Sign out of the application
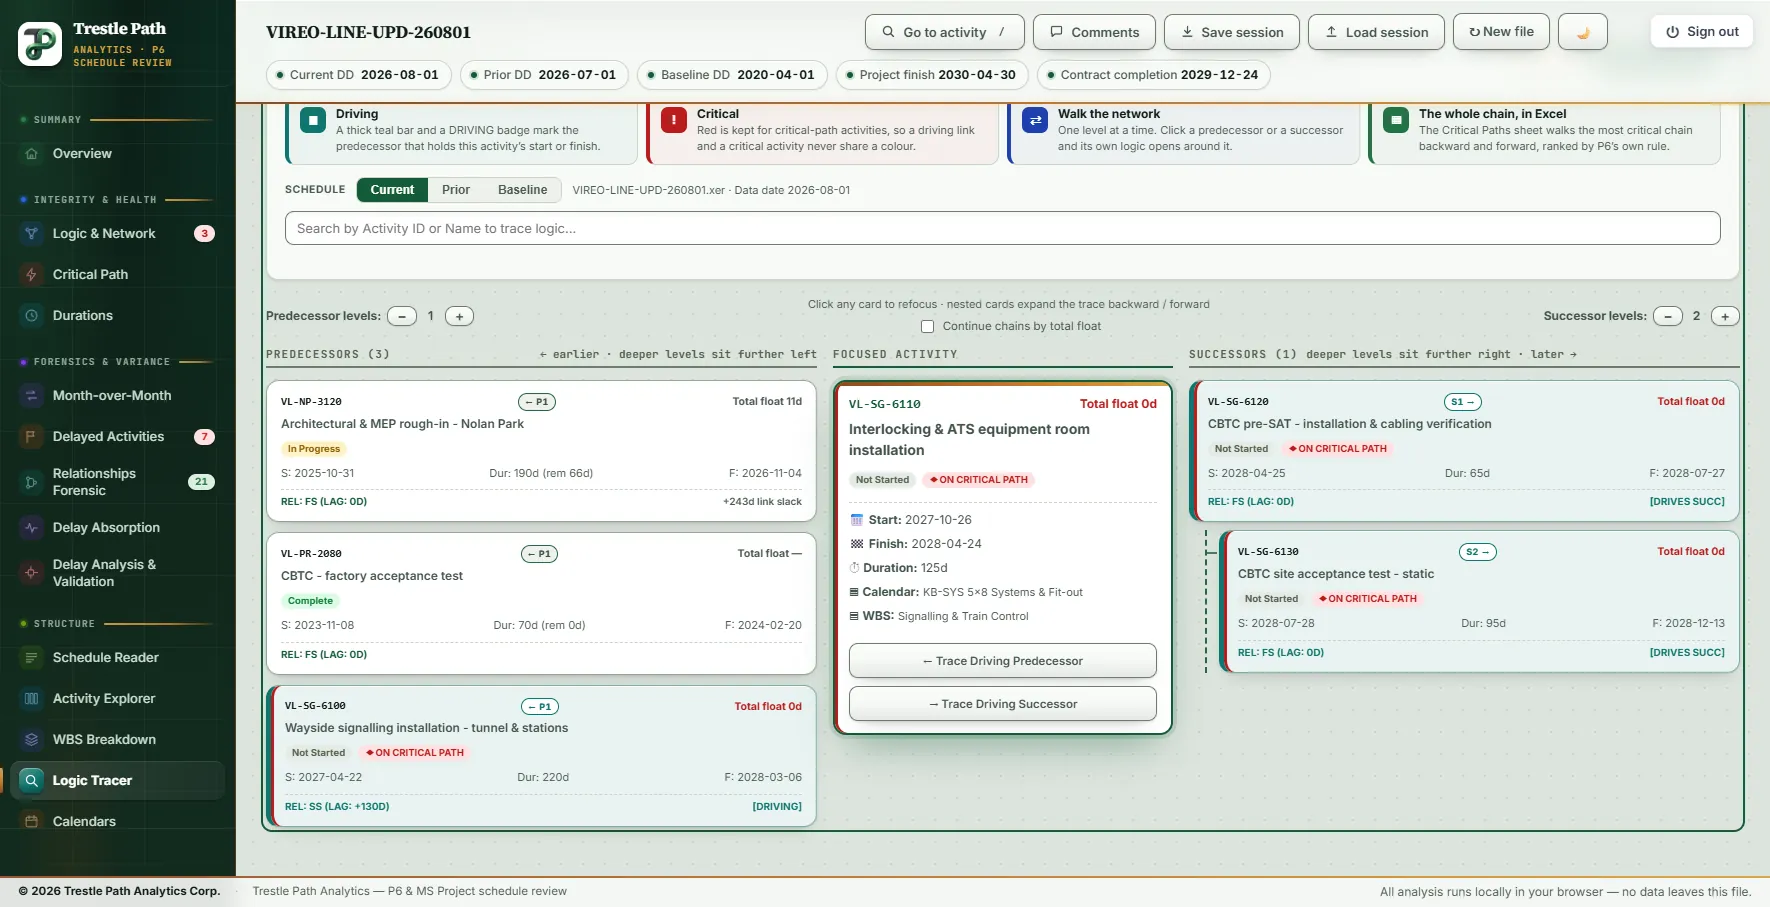Image resolution: width=1770 pixels, height=907 pixels. (1702, 32)
